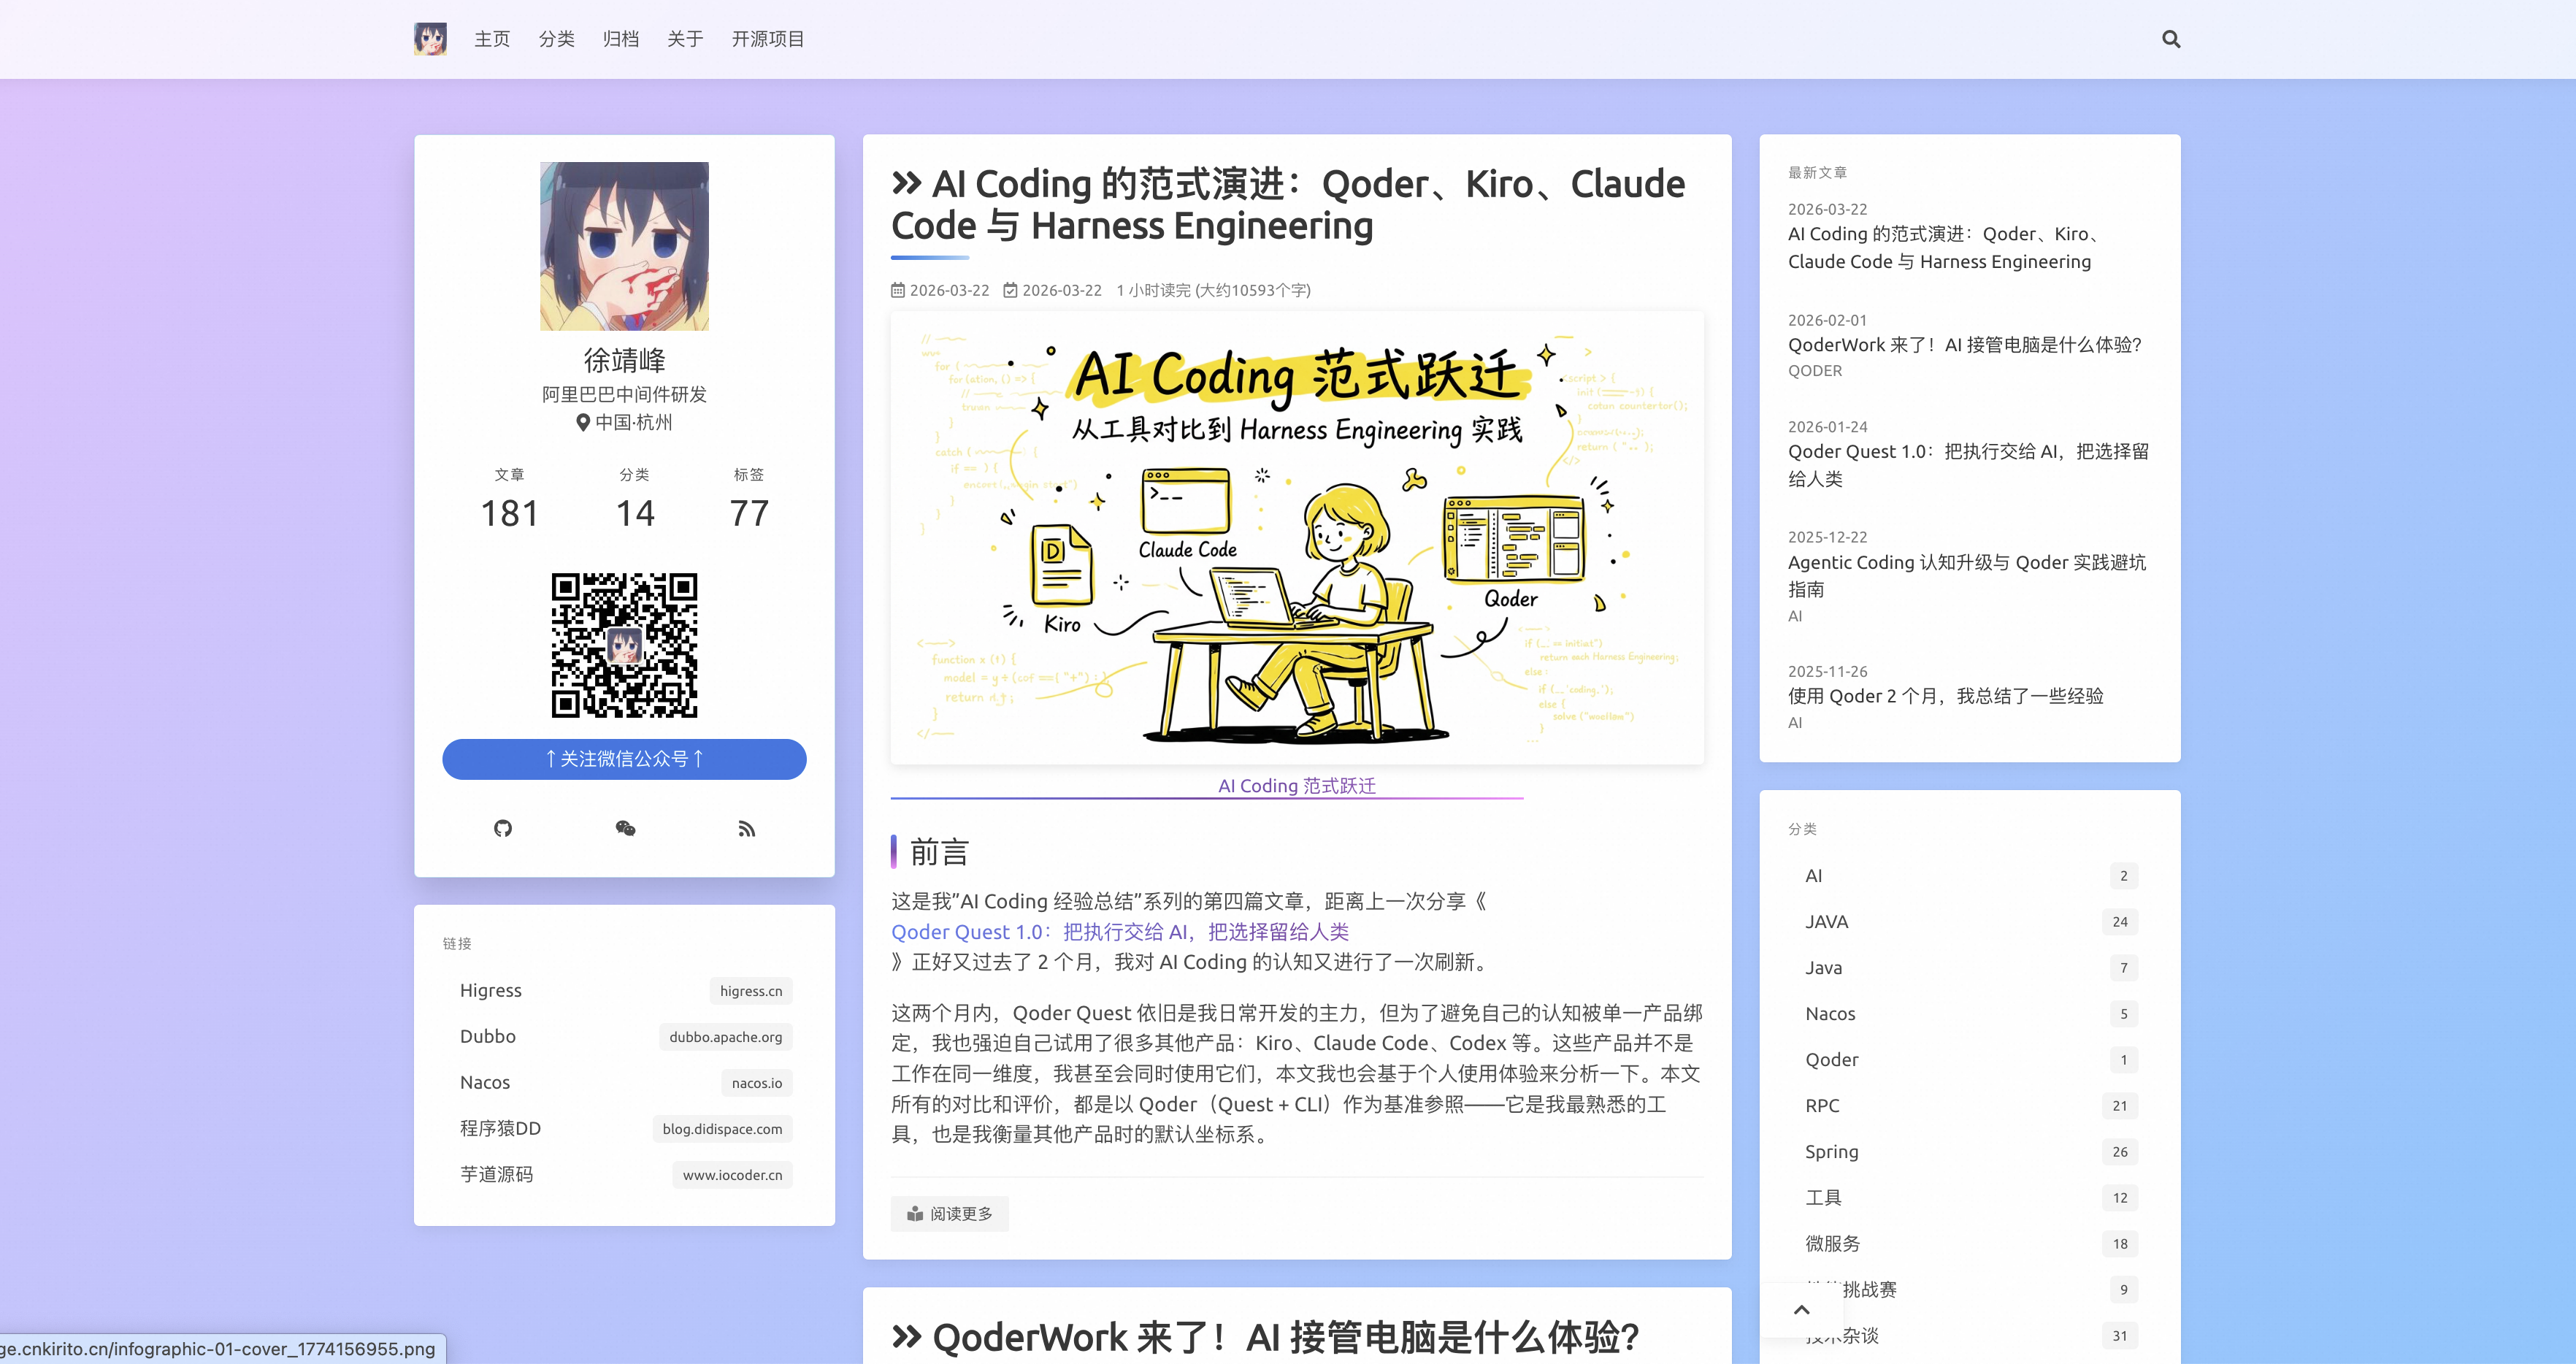This screenshot has width=2576, height=1364.
Task: Open the GitHub profile icon
Action: pos(503,828)
